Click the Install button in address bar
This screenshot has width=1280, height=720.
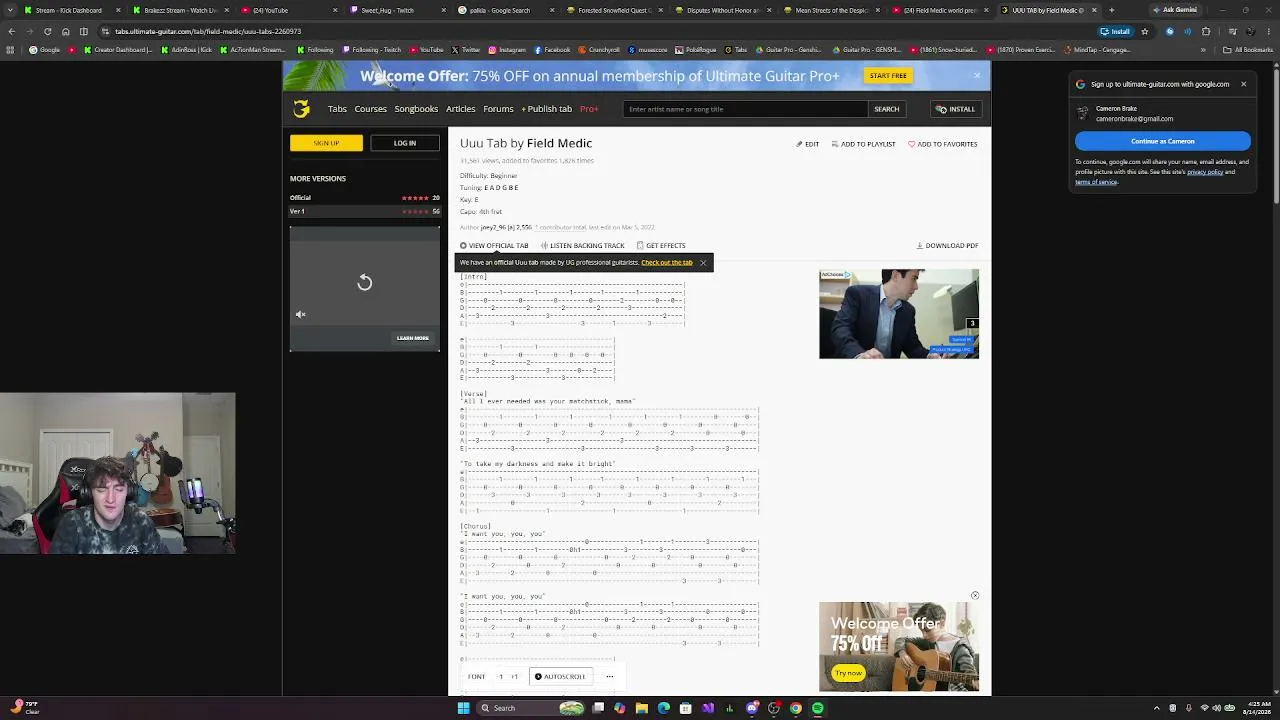[1115, 31]
